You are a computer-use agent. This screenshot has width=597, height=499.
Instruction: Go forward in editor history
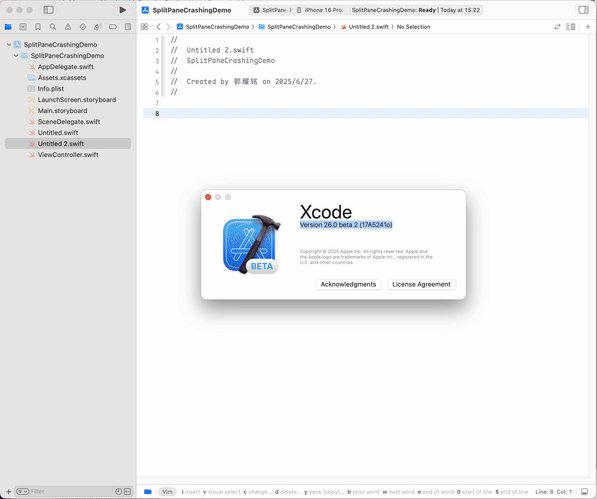click(168, 27)
